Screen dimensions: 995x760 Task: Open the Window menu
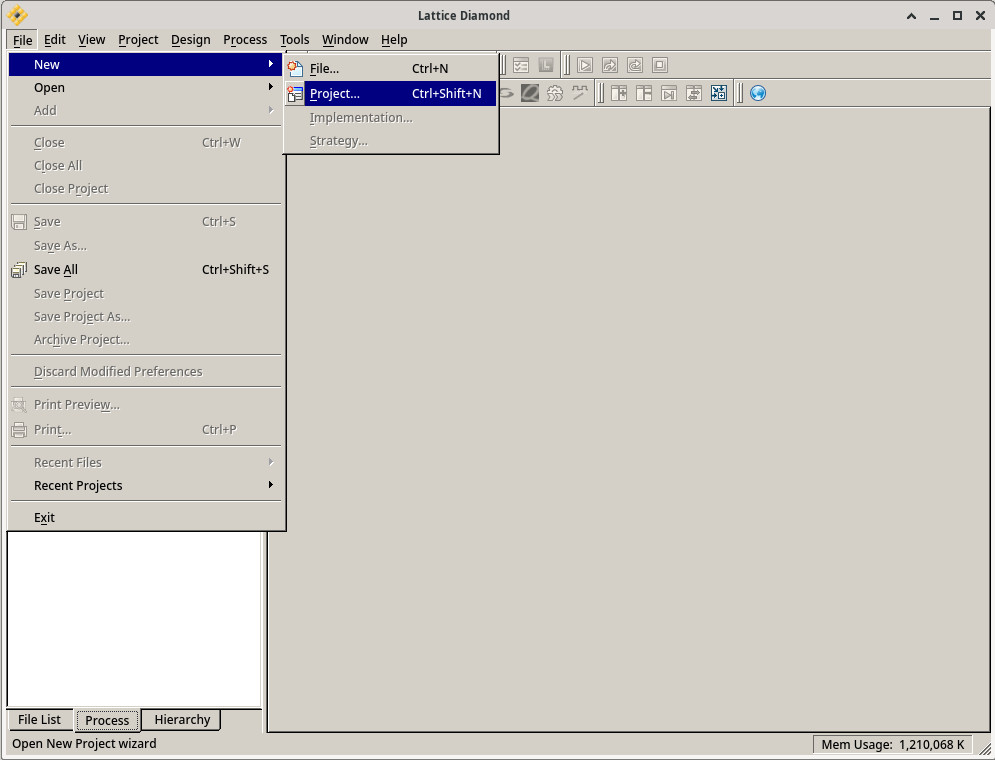tap(345, 39)
